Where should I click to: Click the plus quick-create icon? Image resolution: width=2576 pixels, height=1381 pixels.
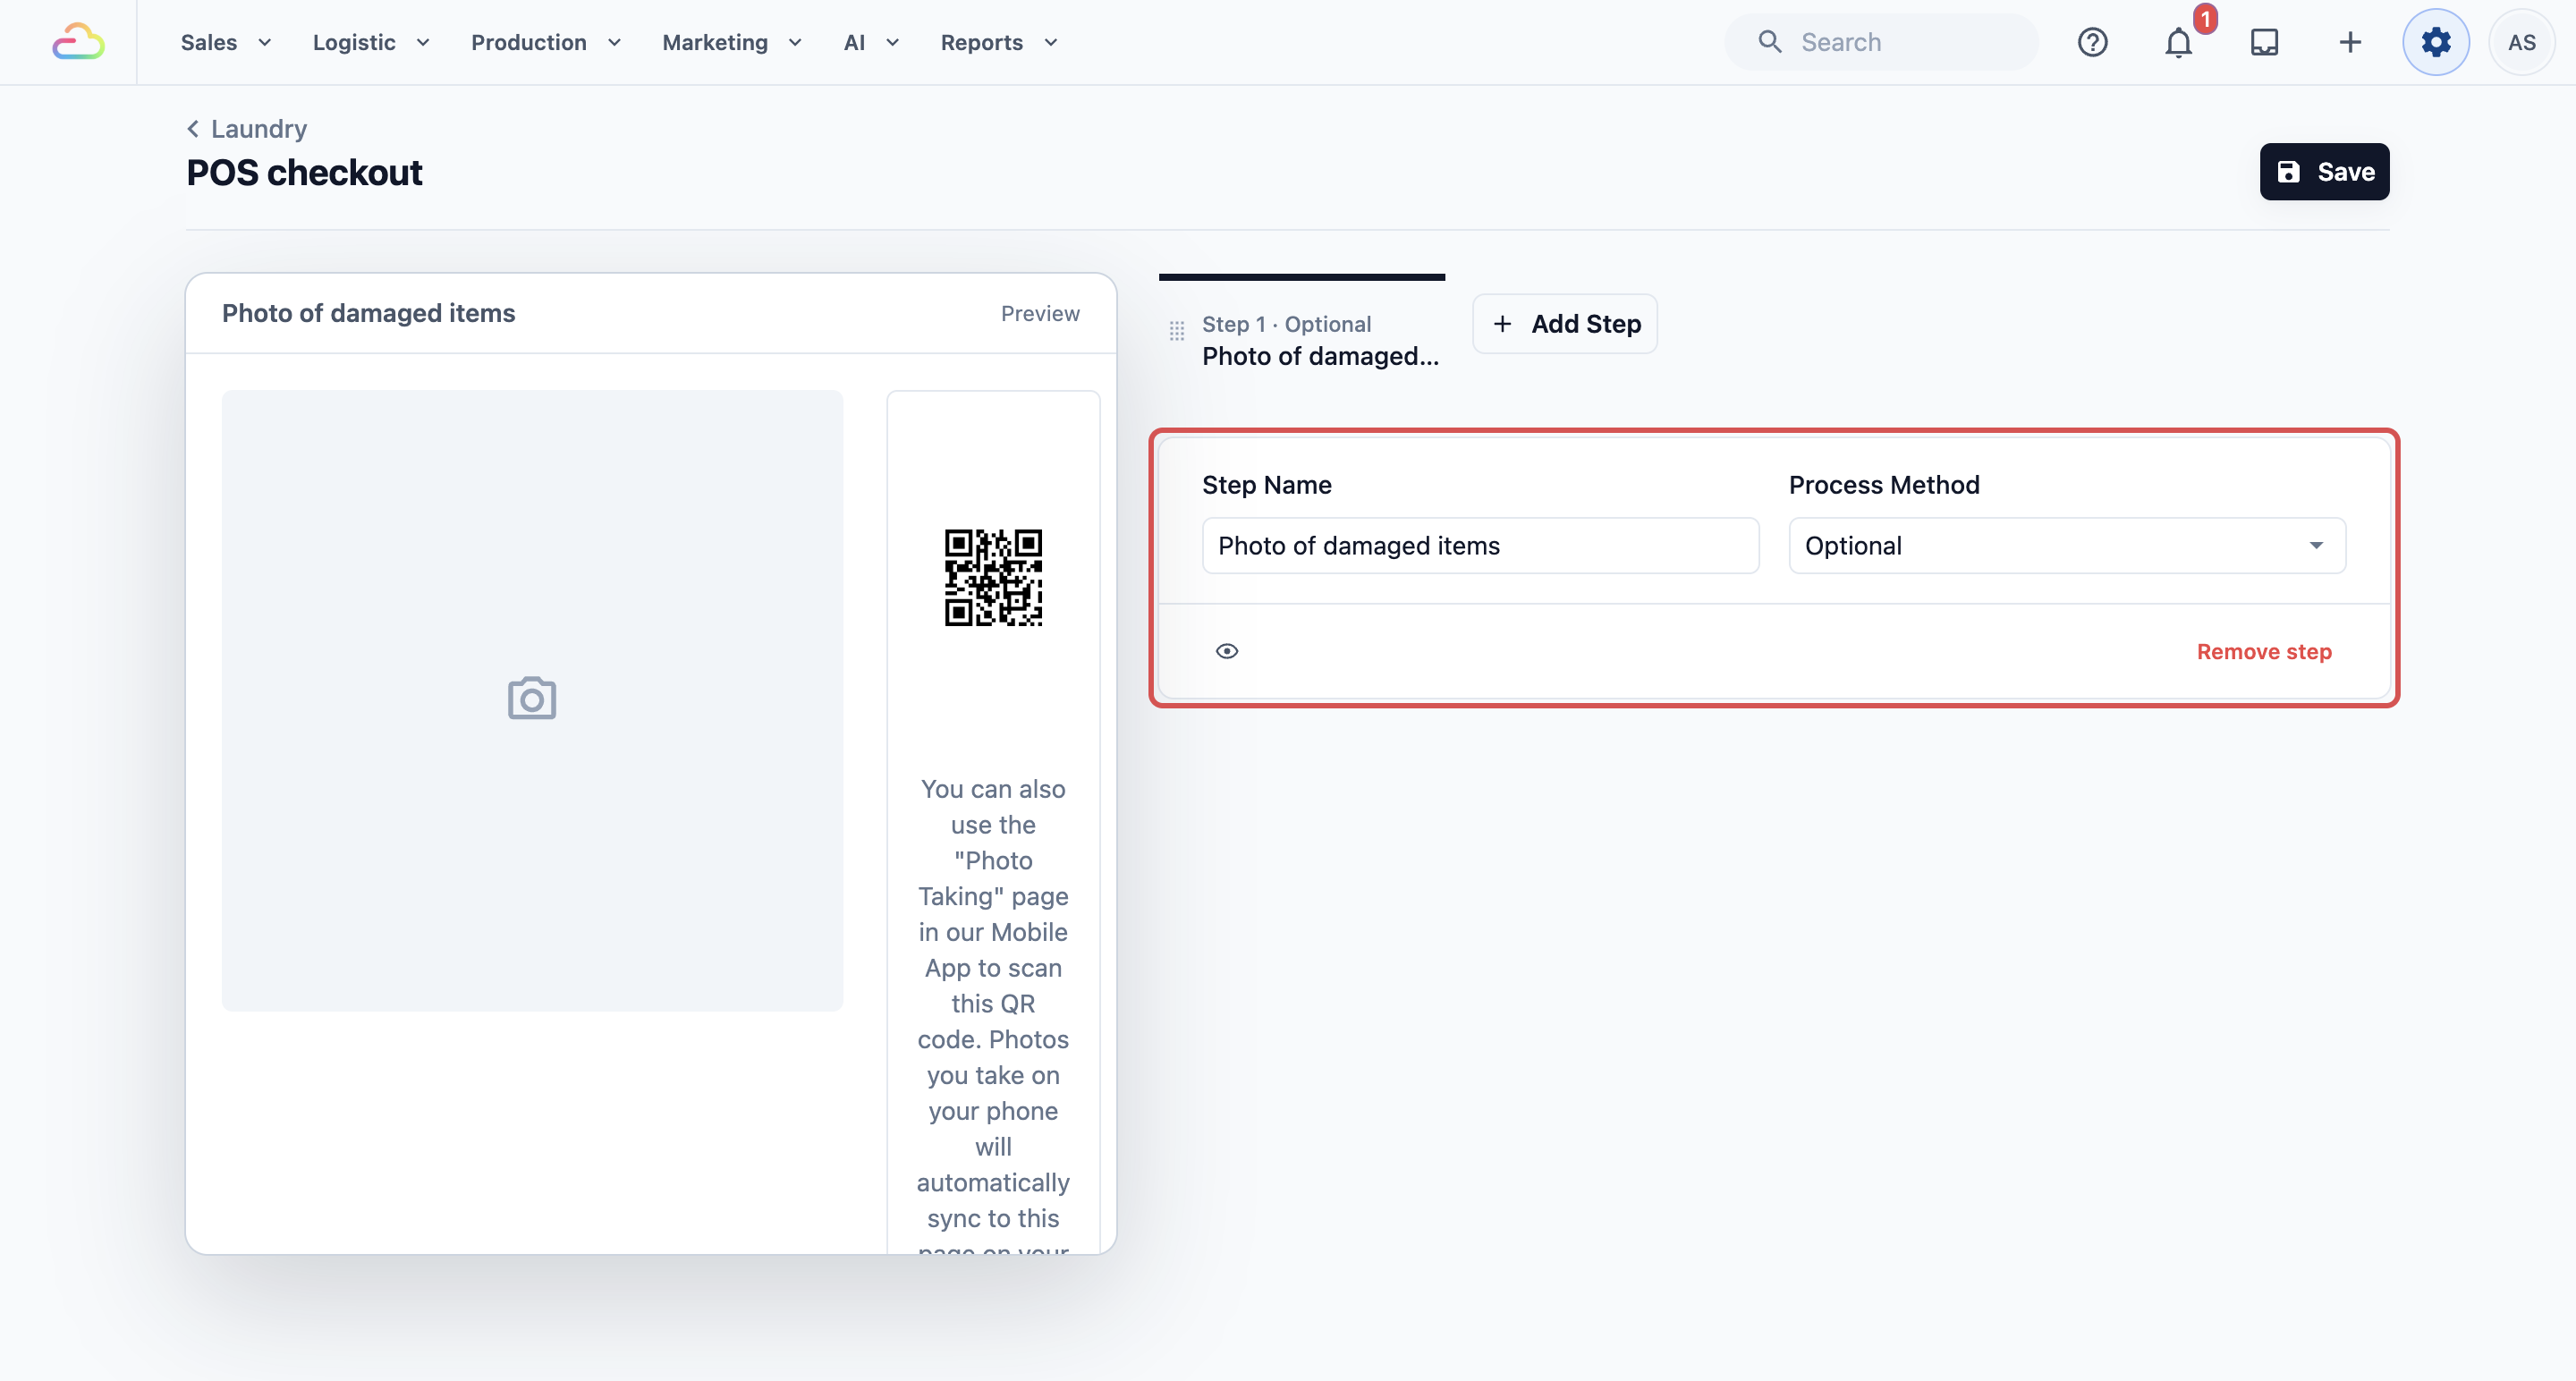[2350, 42]
